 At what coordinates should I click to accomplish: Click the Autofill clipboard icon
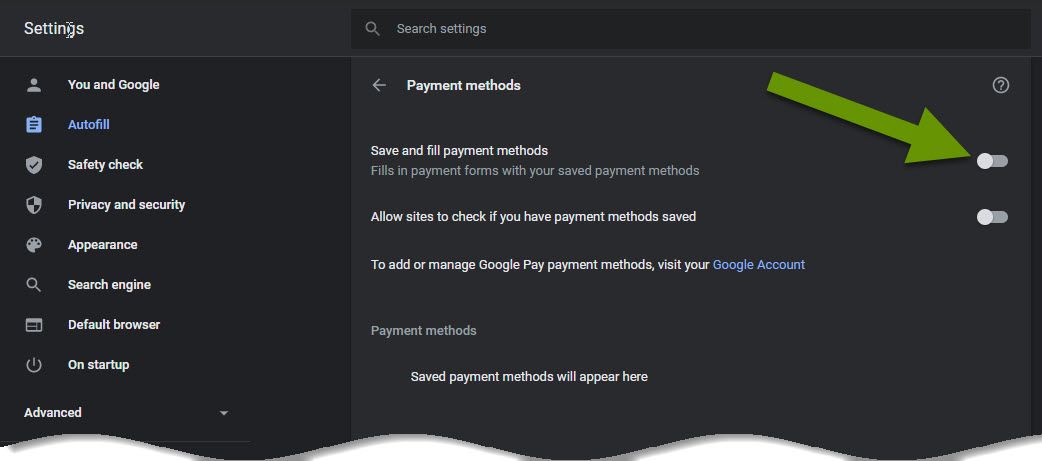click(x=33, y=125)
